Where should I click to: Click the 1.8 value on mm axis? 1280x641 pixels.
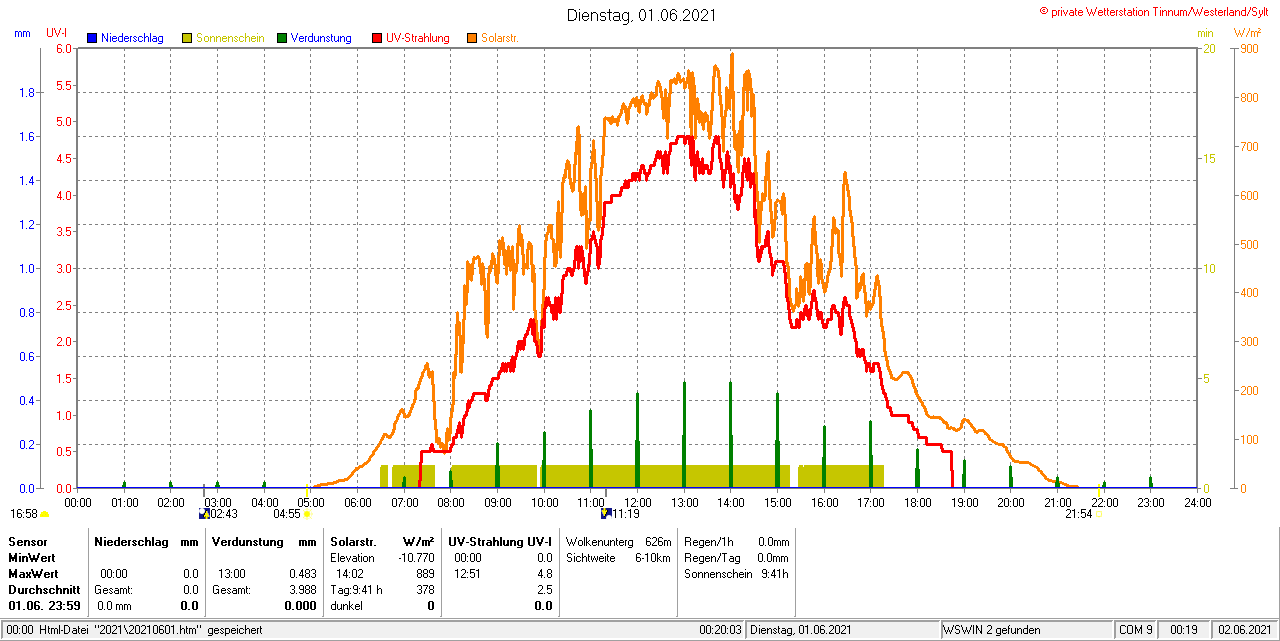click(x=28, y=92)
